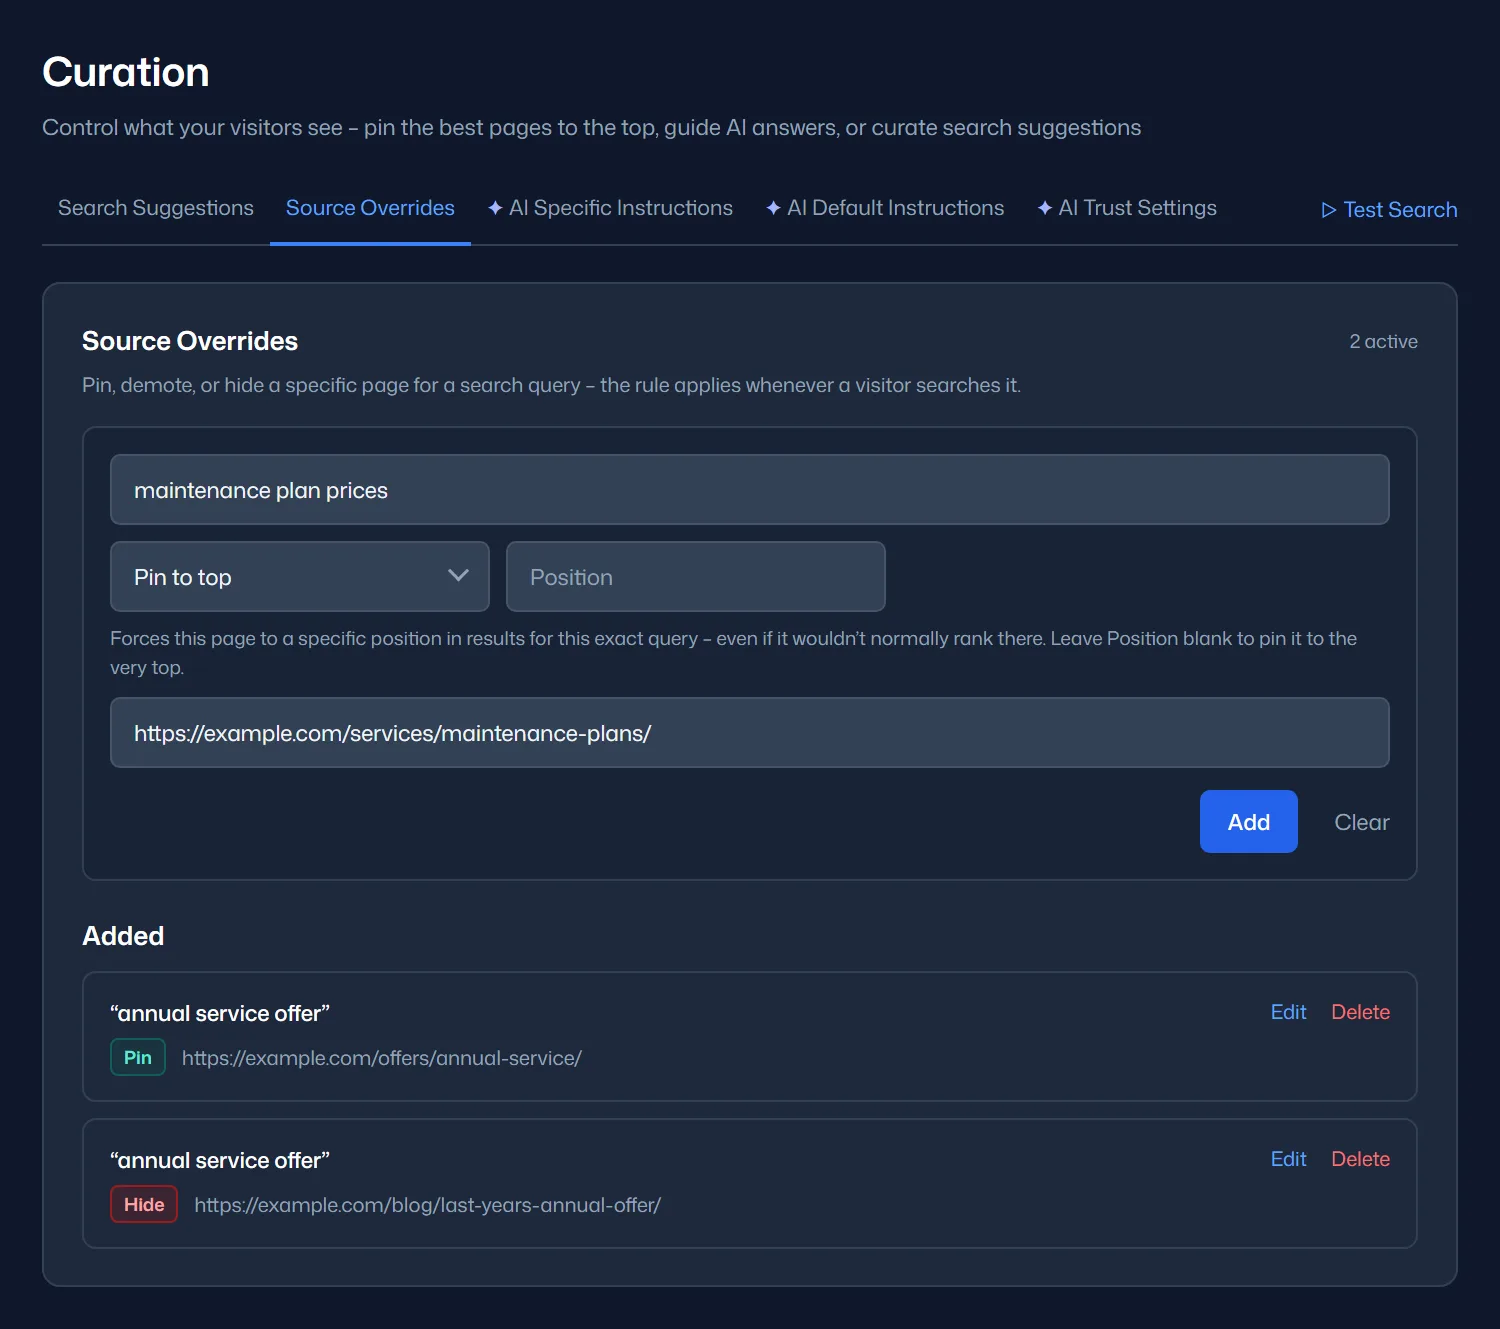Click the '2 active' counter text

1384,342
